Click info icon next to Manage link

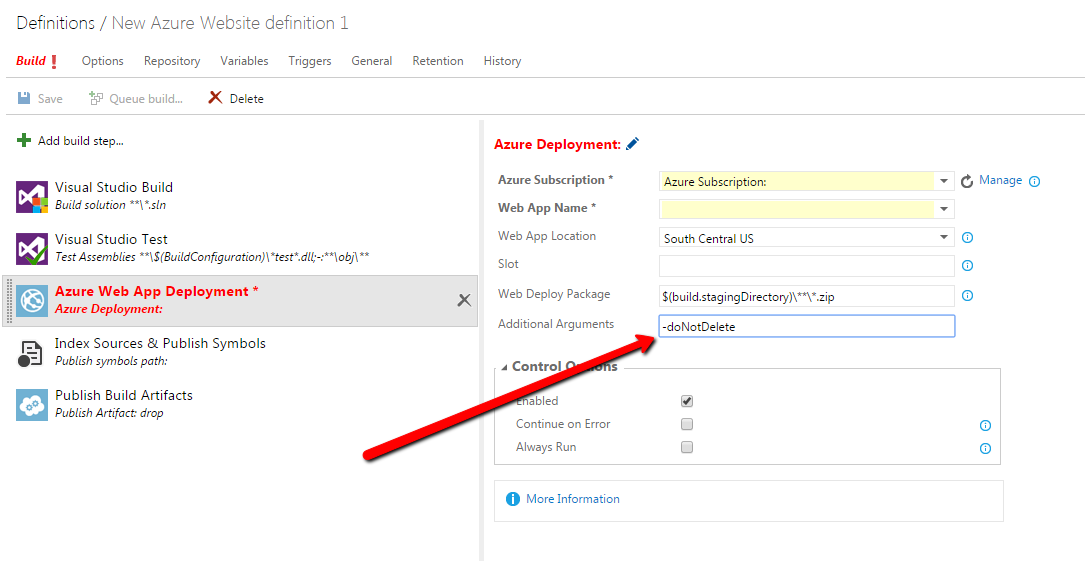click(x=1034, y=181)
